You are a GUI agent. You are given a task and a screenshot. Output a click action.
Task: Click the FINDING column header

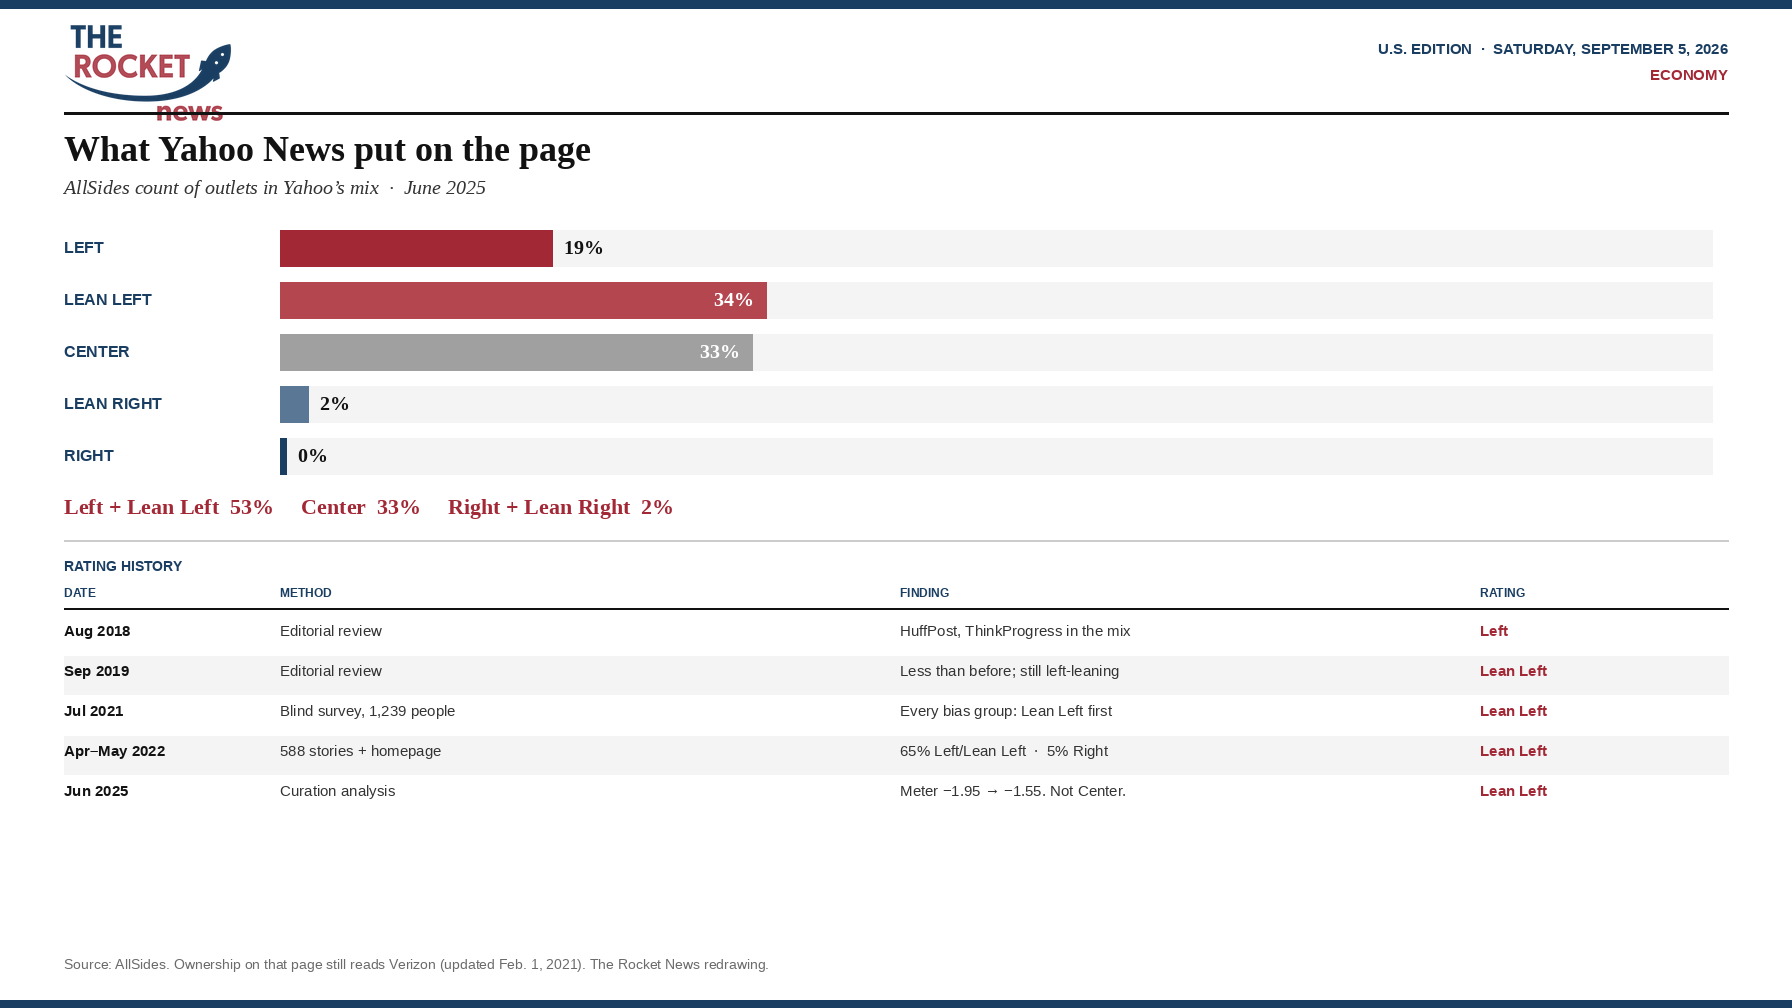924,593
